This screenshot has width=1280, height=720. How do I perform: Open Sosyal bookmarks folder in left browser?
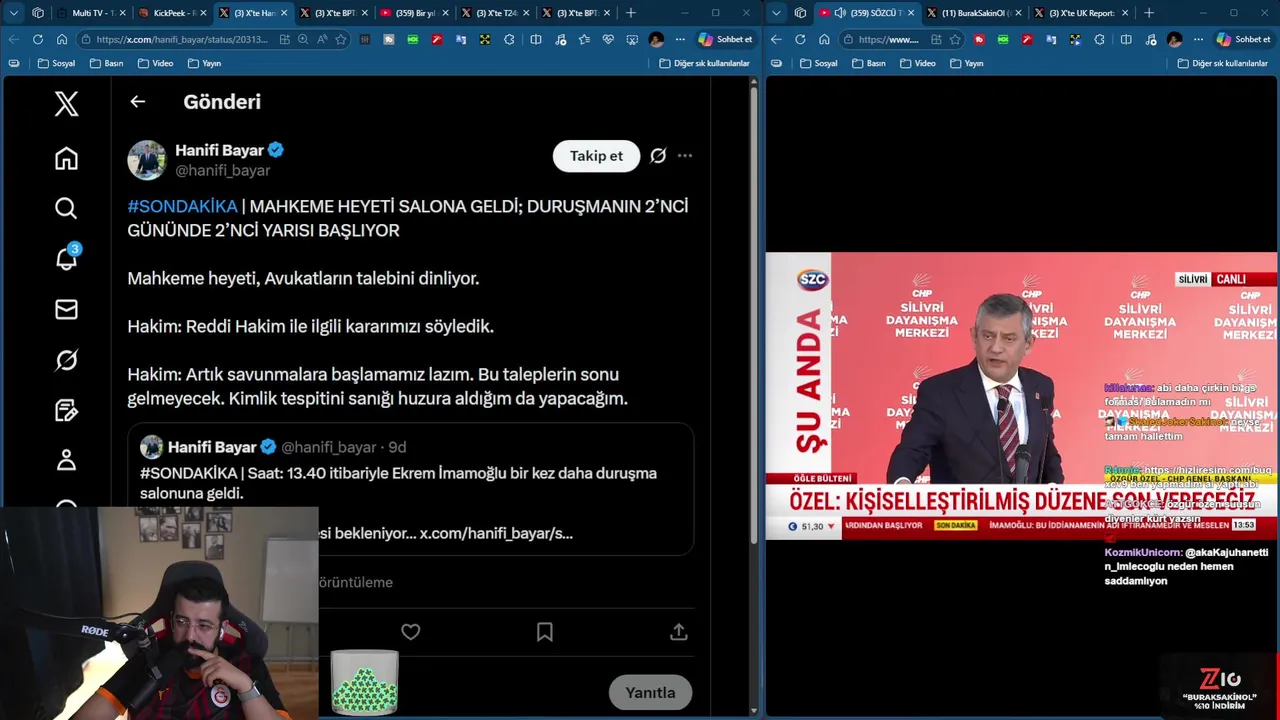tap(56, 63)
